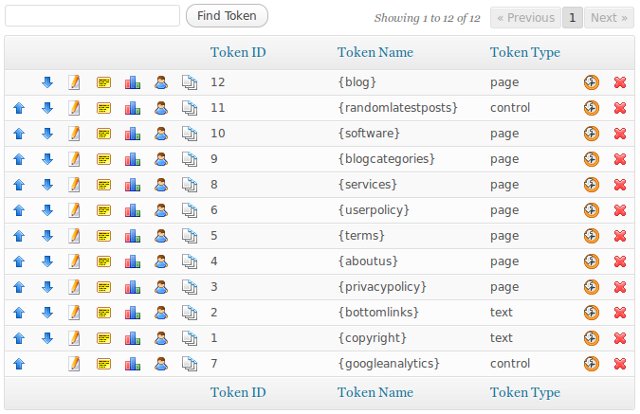Sort by Token Type footer header
640x414 pixels.
click(525, 392)
